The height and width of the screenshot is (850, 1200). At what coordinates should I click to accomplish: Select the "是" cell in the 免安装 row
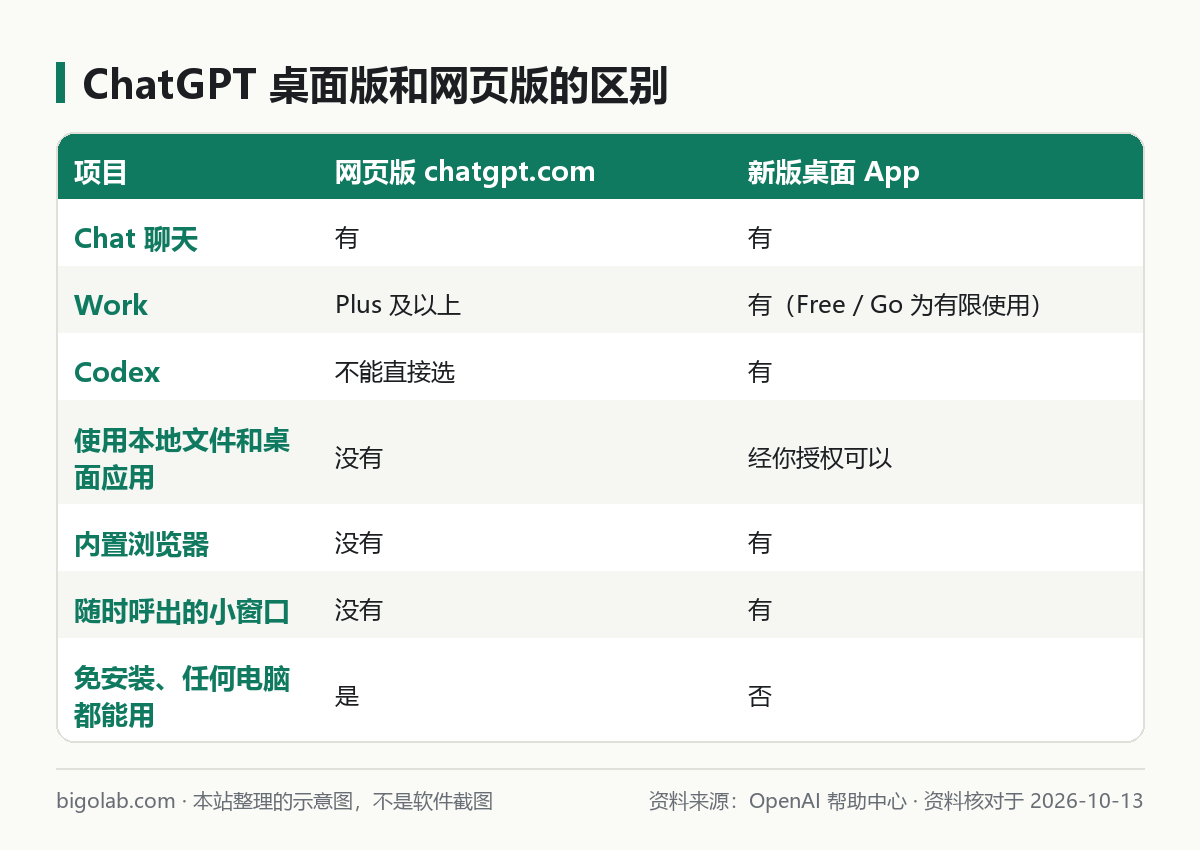point(347,697)
